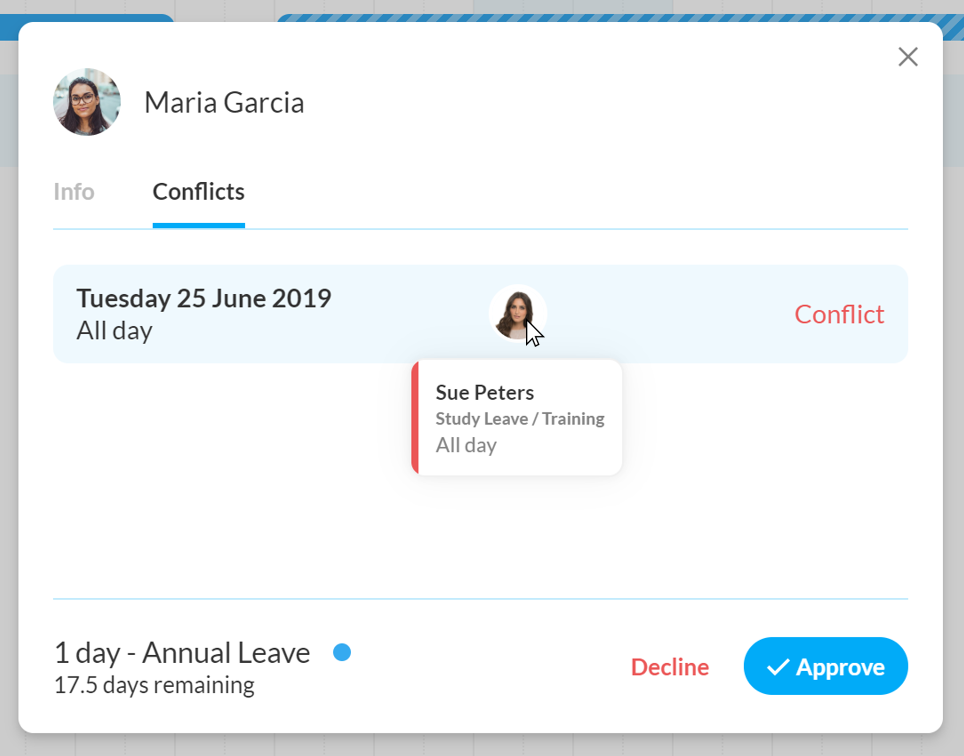This screenshot has height=756, width=964.
Task: Click Sue Peters name in popup card
Action: pos(484,392)
